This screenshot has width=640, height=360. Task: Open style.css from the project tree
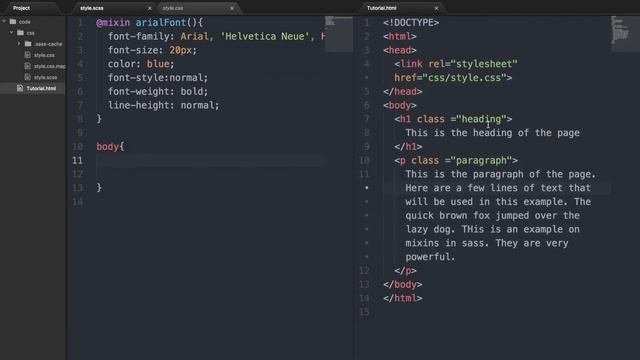[x=44, y=55]
